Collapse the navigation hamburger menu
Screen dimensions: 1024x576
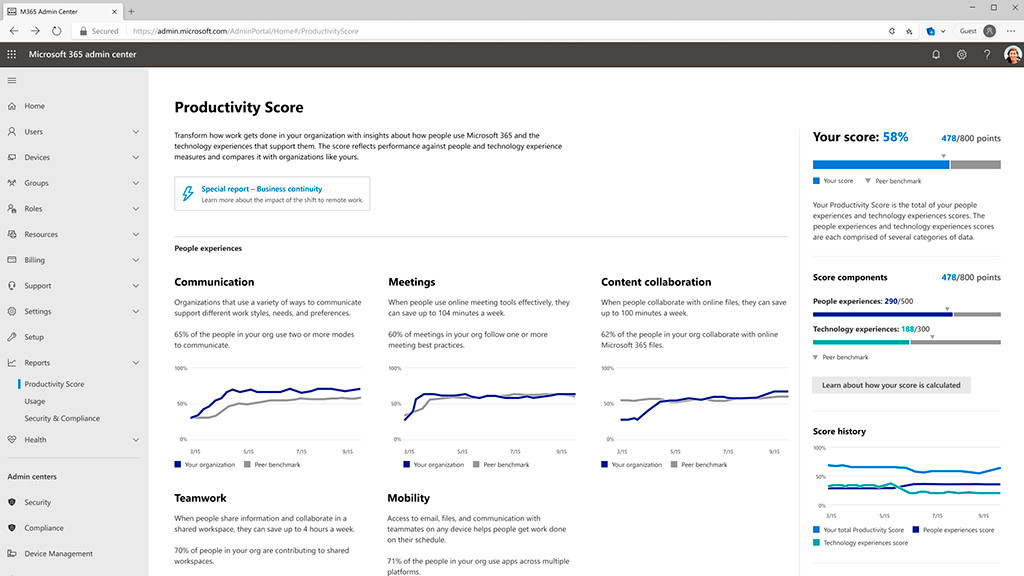[12, 80]
